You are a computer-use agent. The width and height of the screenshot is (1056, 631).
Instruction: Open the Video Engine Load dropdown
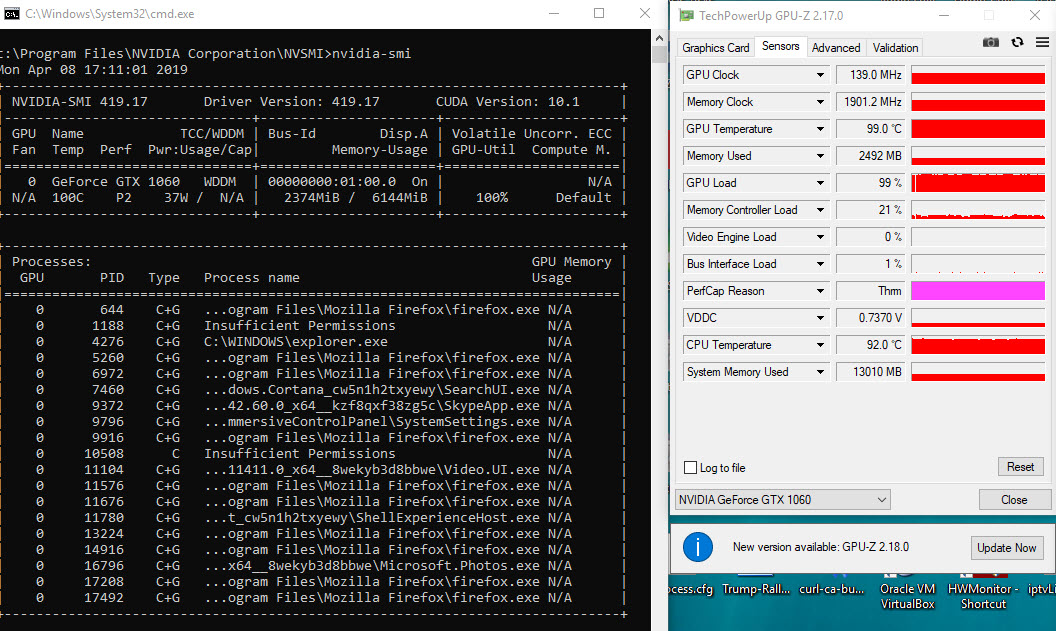click(x=820, y=236)
